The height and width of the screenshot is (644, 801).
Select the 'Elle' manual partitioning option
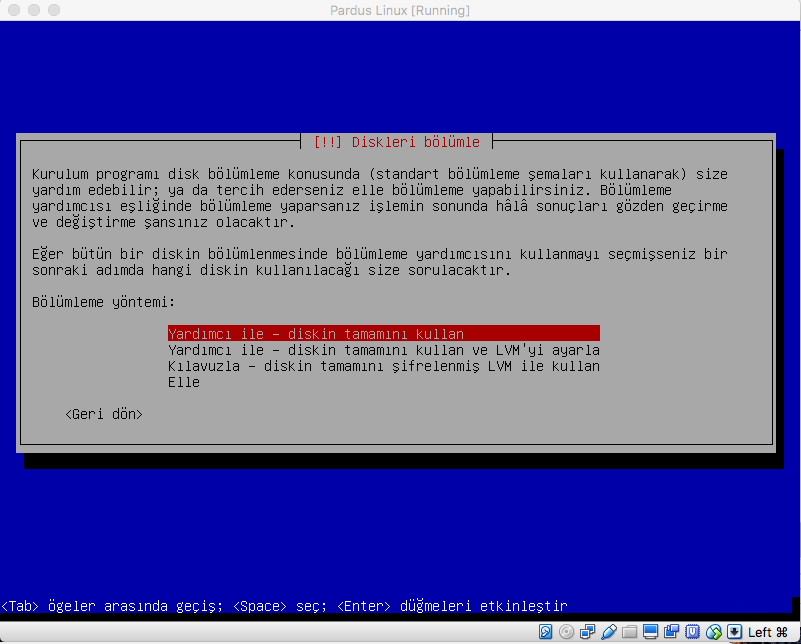pyautogui.click(x=184, y=382)
